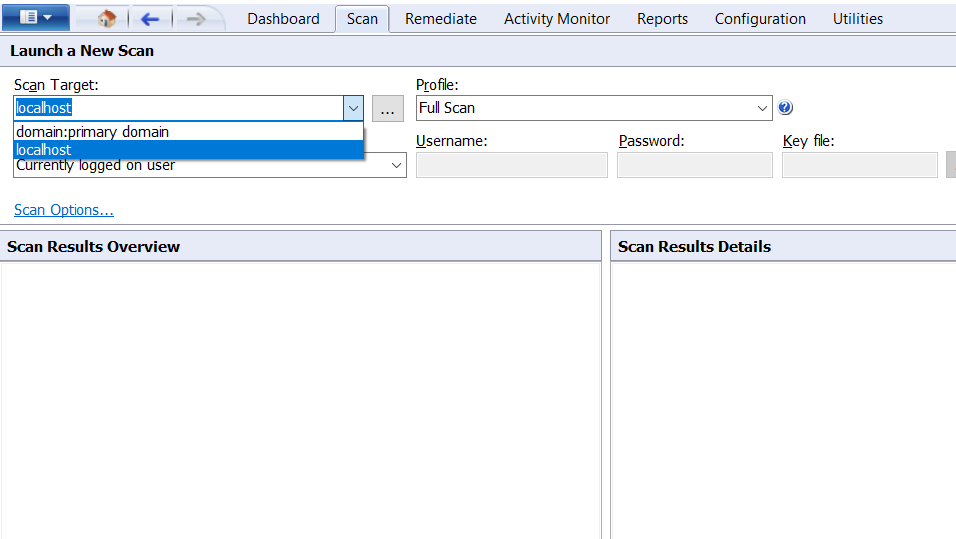Collapse the Scan Target dropdown arrow
956x539 pixels.
353,109
